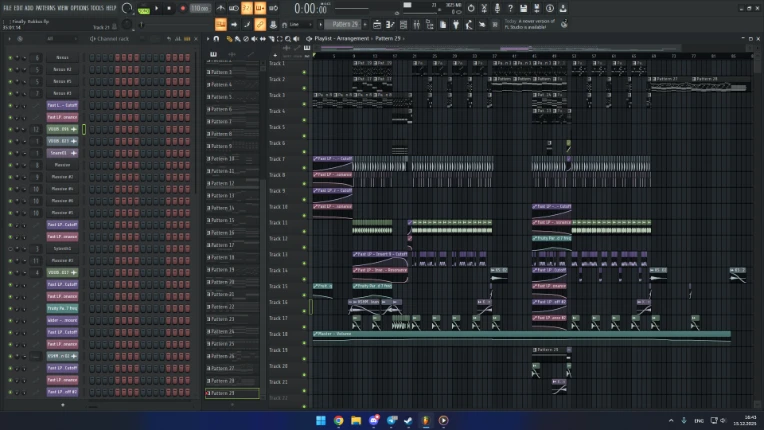Toggle the Pat/Song mode switch
The width and height of the screenshot is (764, 430).
click(143, 9)
